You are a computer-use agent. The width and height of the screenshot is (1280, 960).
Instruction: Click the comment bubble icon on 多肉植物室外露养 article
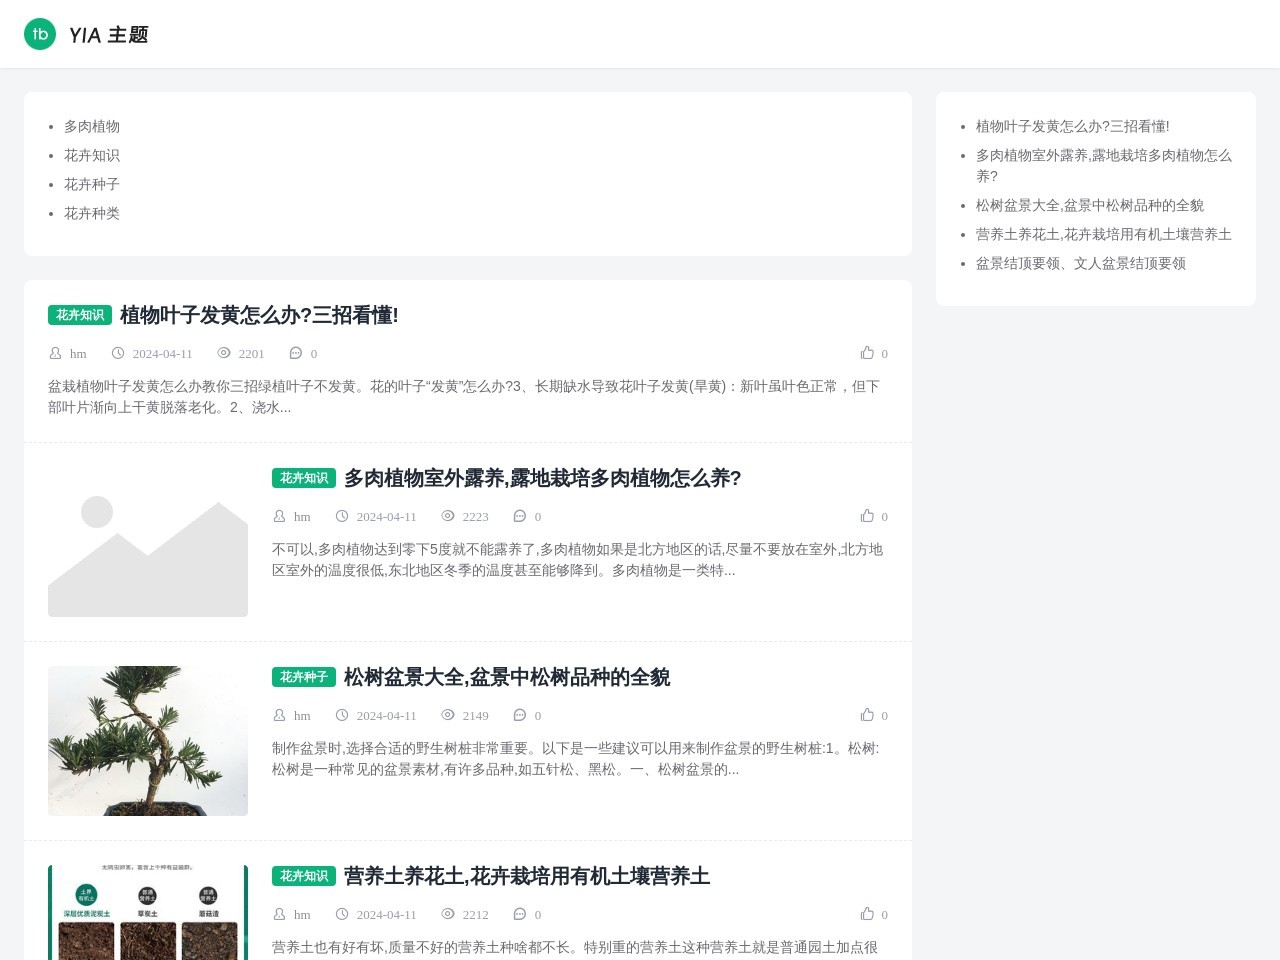[520, 516]
